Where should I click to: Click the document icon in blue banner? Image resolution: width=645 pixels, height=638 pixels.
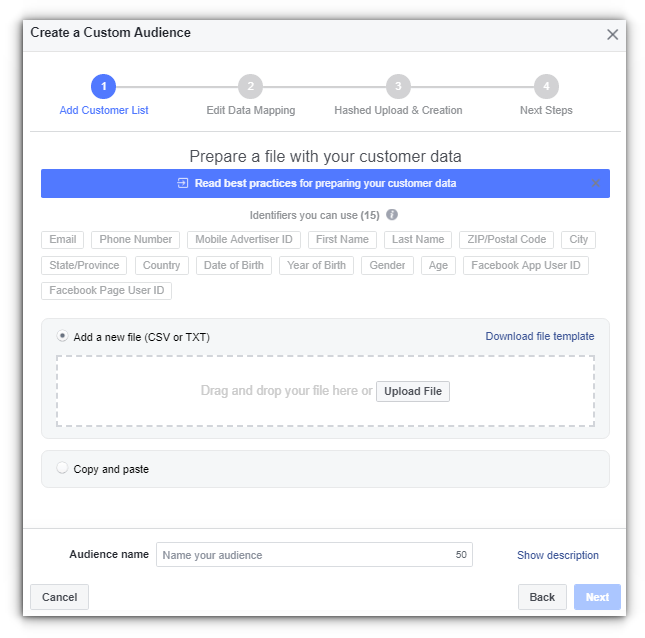pyautogui.click(x=183, y=183)
